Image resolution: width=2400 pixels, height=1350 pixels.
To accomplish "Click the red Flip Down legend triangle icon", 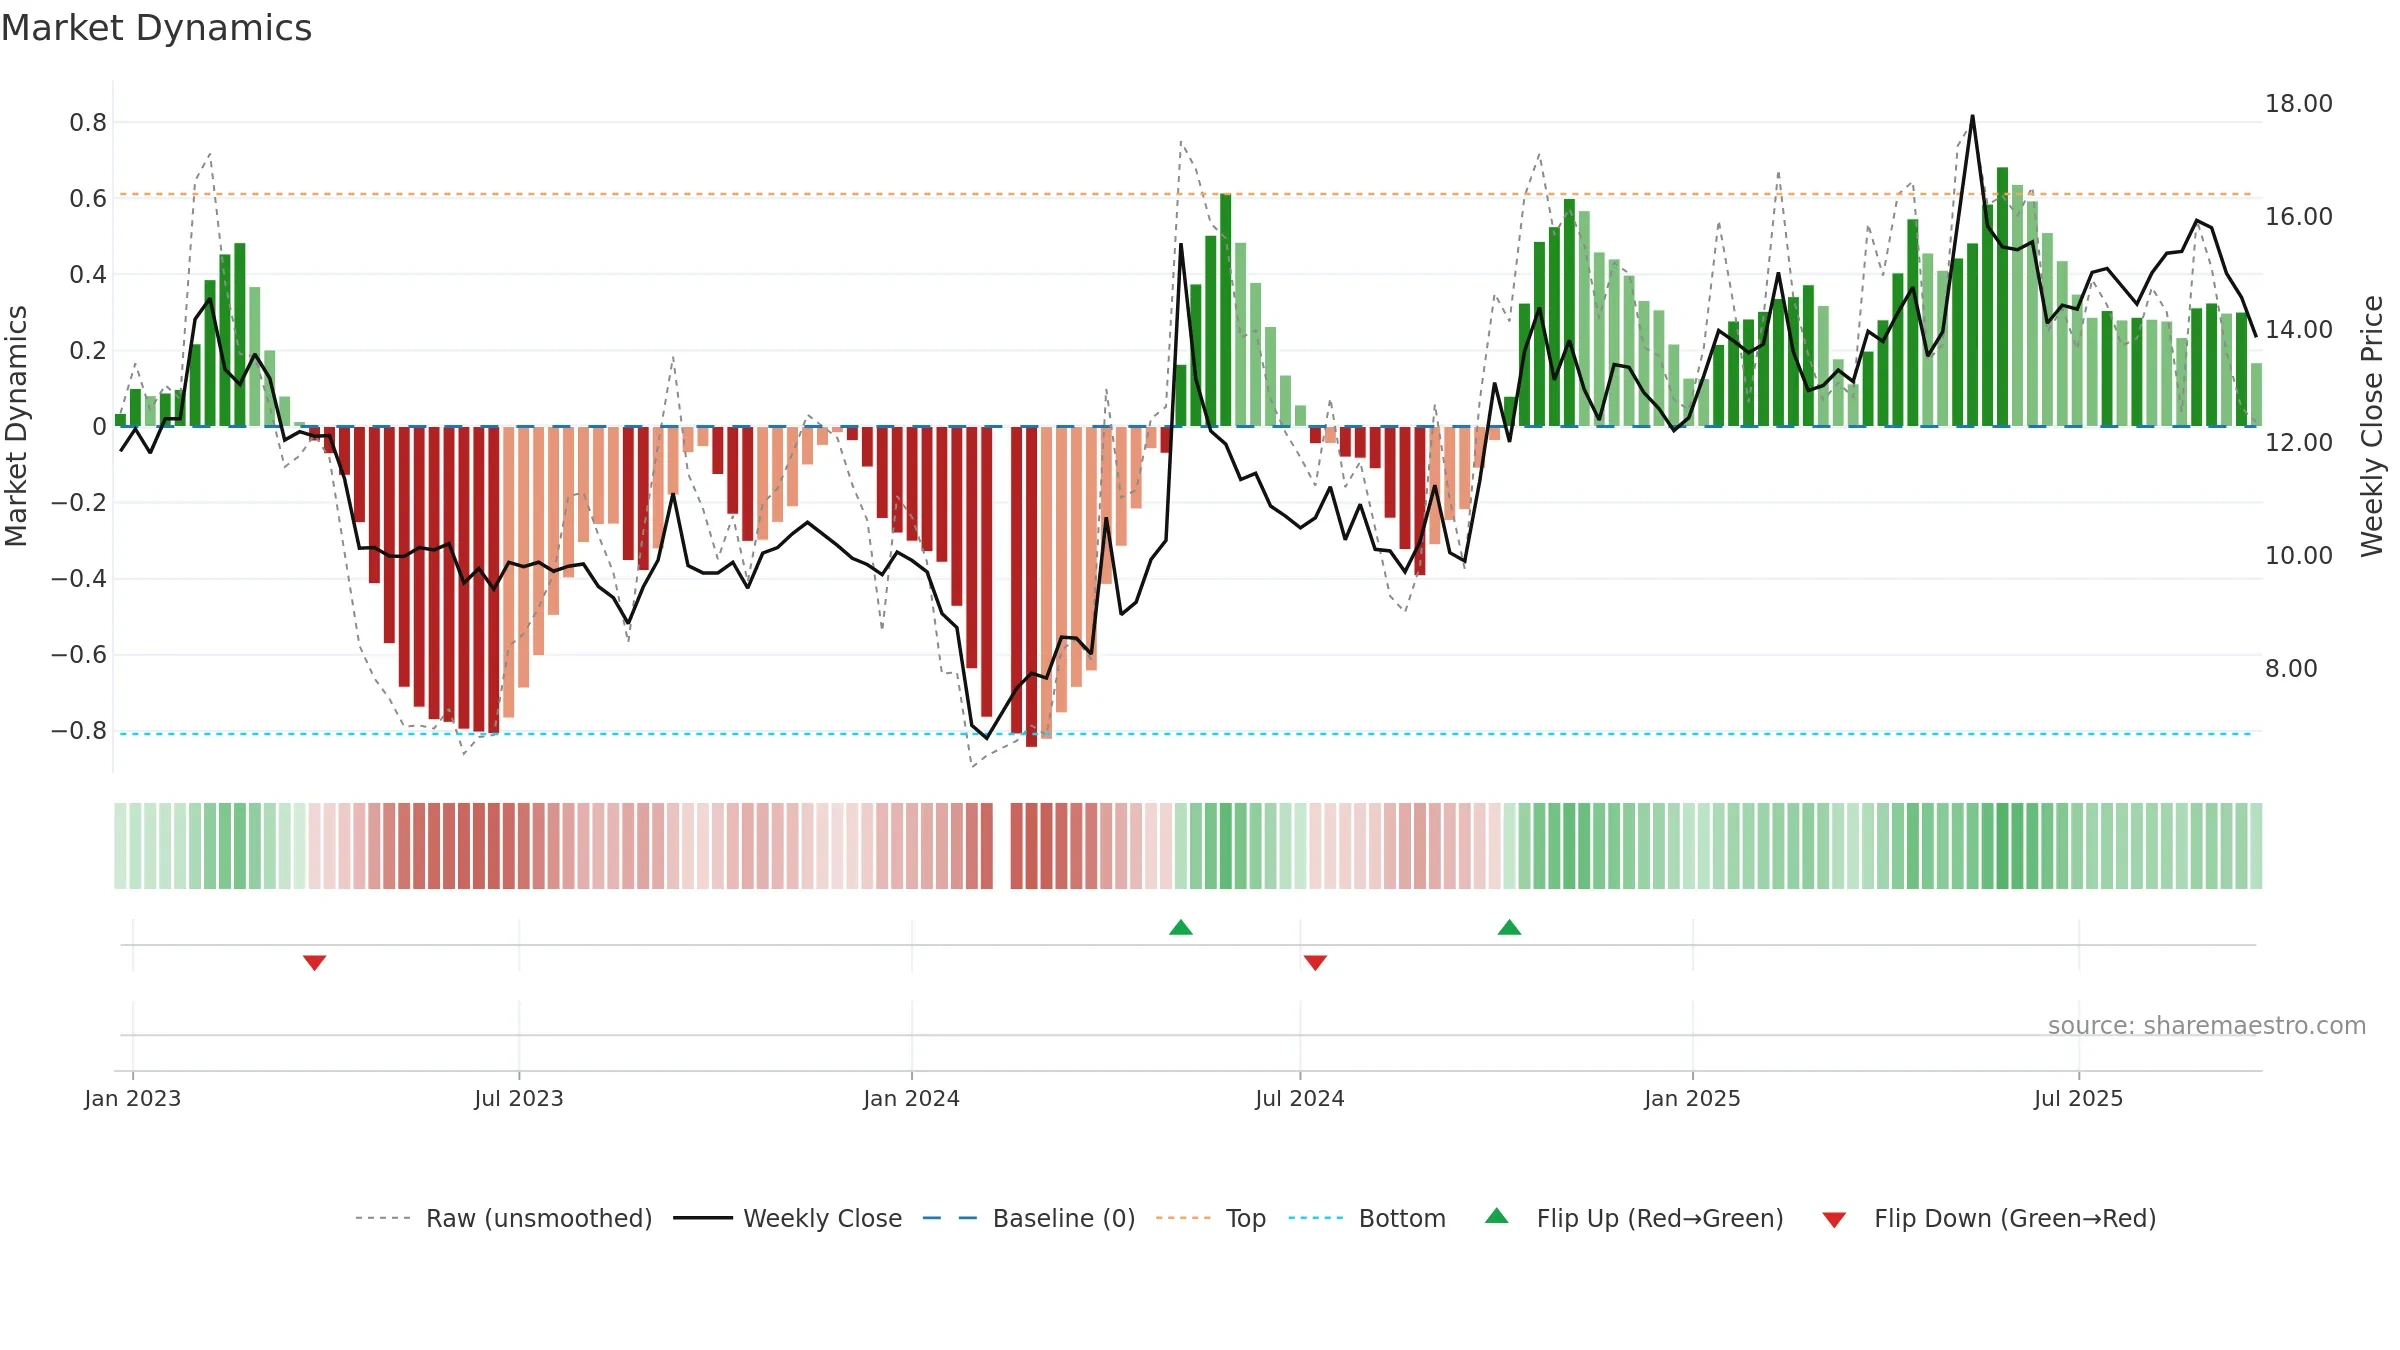I will (x=1834, y=1220).
